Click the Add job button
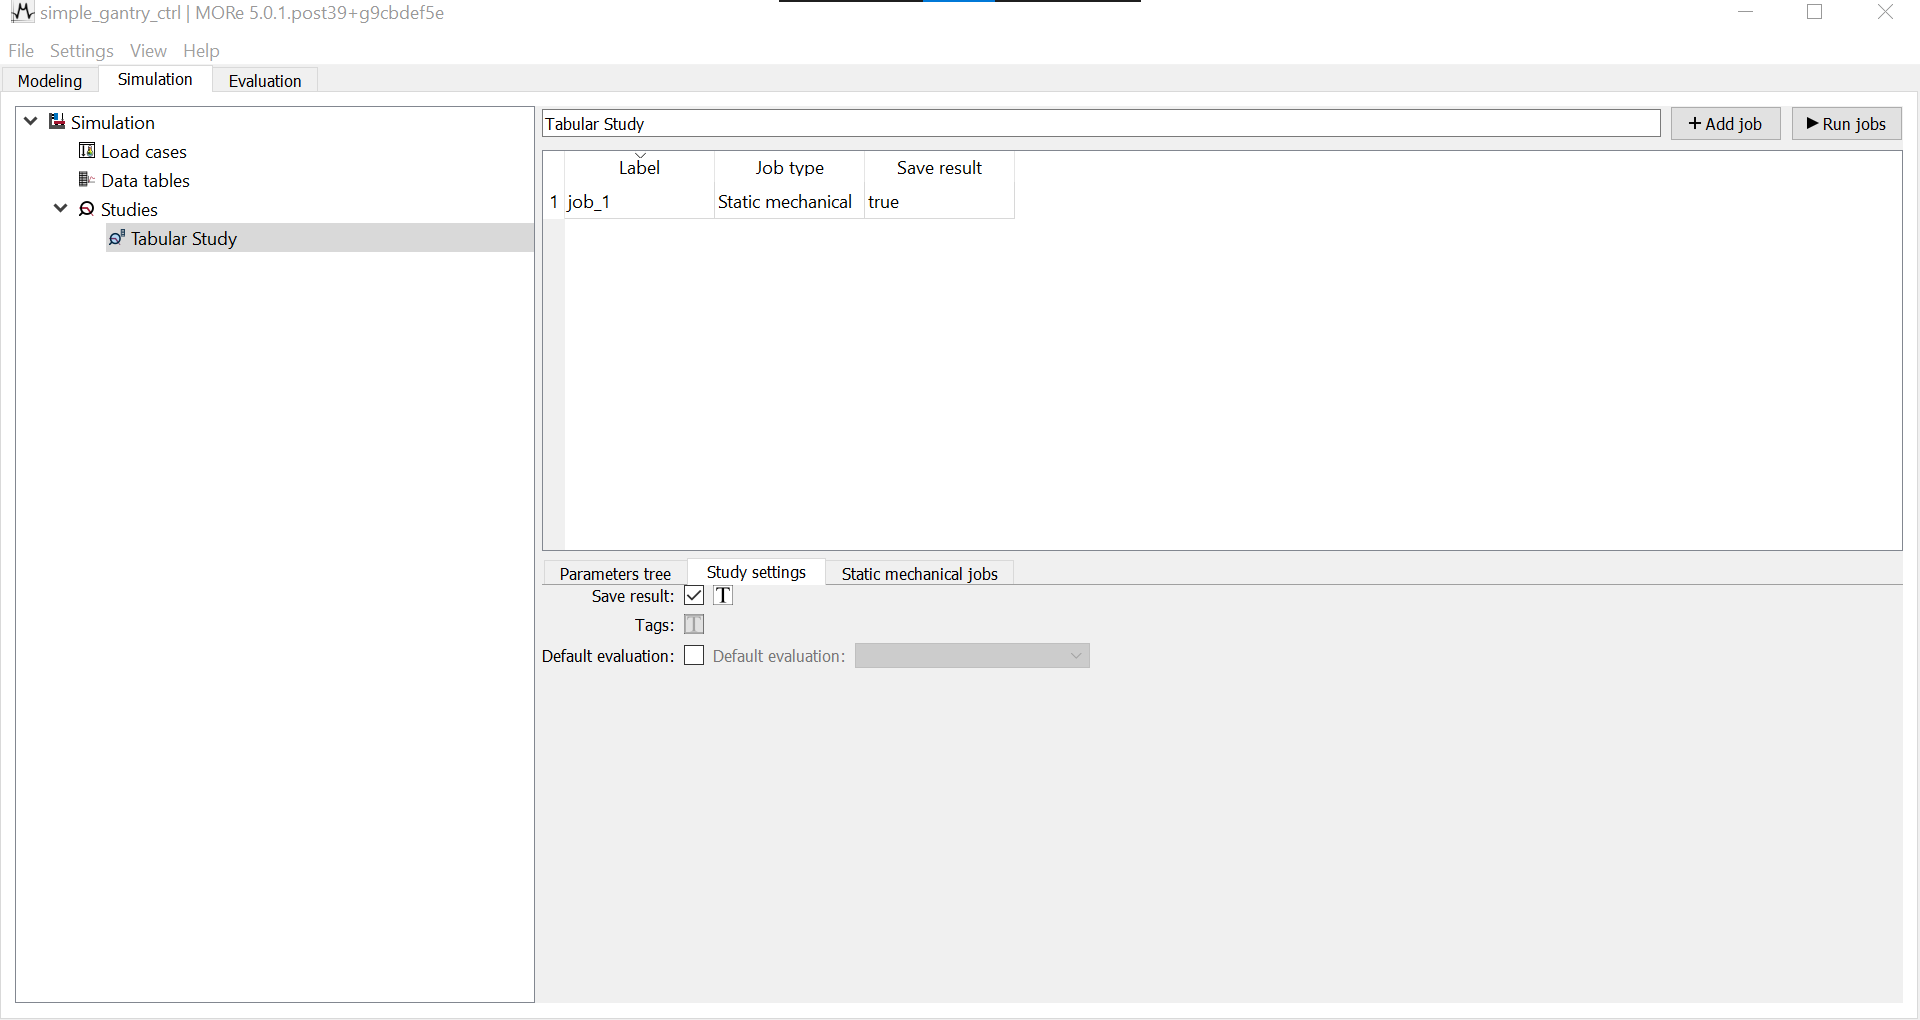The width and height of the screenshot is (1920, 1020). tap(1725, 123)
